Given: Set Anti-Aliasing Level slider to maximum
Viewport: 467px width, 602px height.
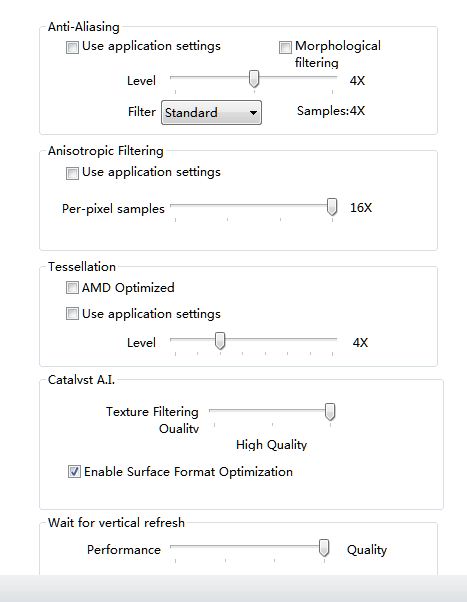Looking at the screenshot, I should [332, 78].
